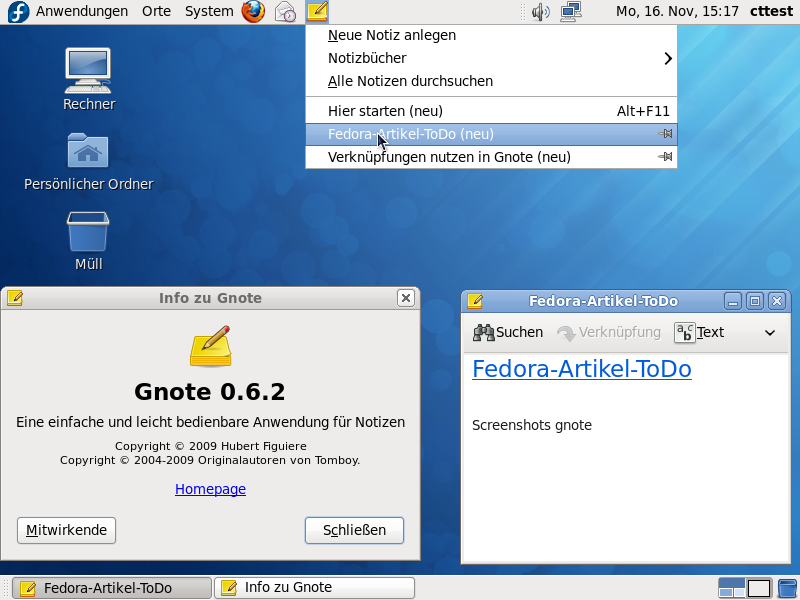This screenshot has width=800, height=600.
Task: Toggle pin on Fedora-Artikel-ToDo menu entry
Action: pos(665,134)
